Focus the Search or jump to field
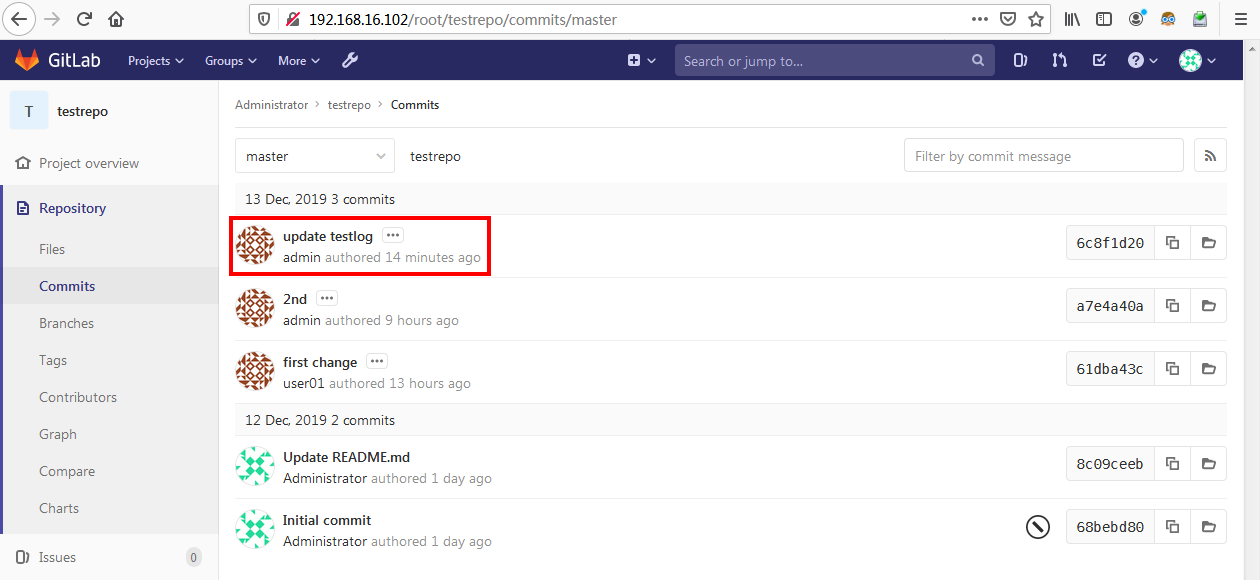The height and width of the screenshot is (580, 1260). pos(835,61)
